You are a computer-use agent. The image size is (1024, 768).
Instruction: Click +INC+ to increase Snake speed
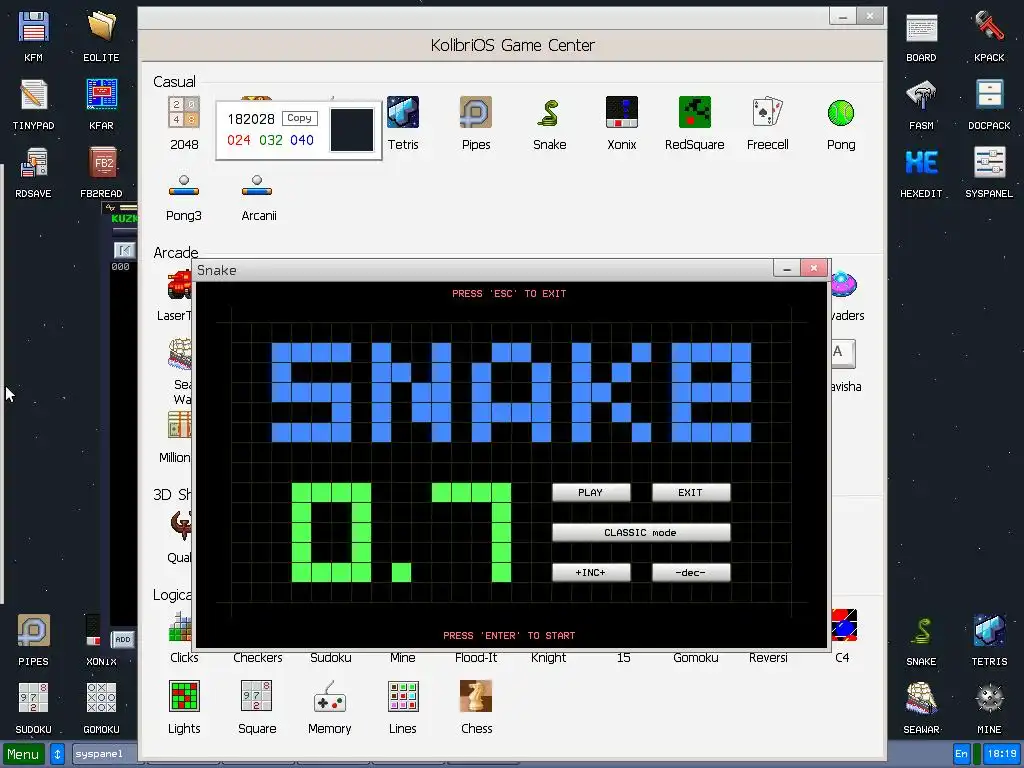pyautogui.click(x=591, y=572)
